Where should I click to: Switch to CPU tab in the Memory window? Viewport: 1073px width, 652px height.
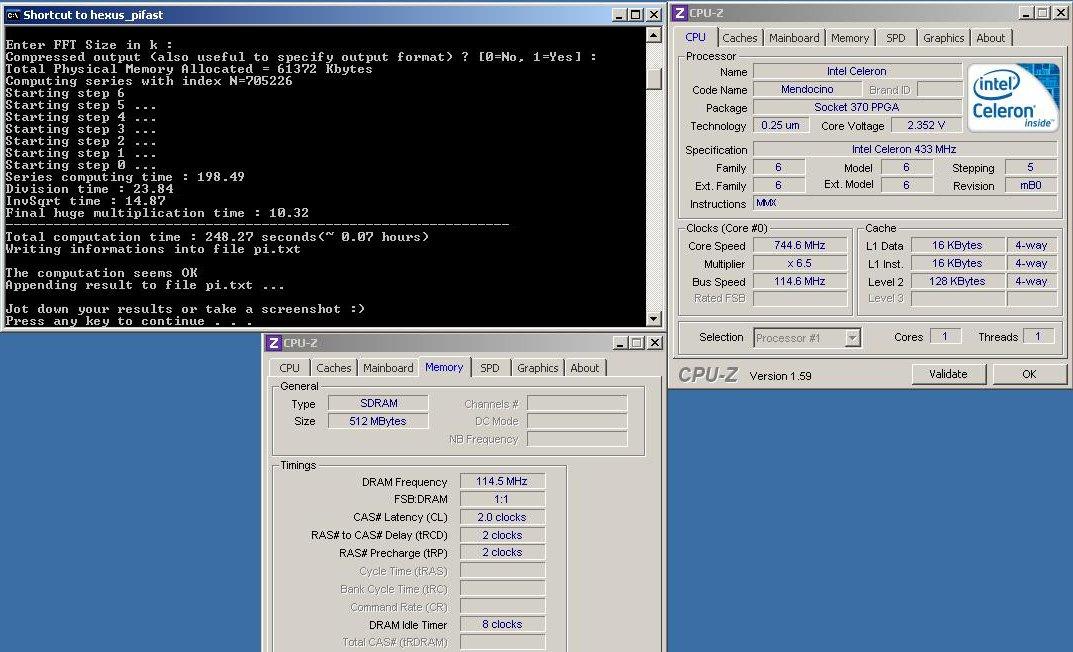[289, 368]
